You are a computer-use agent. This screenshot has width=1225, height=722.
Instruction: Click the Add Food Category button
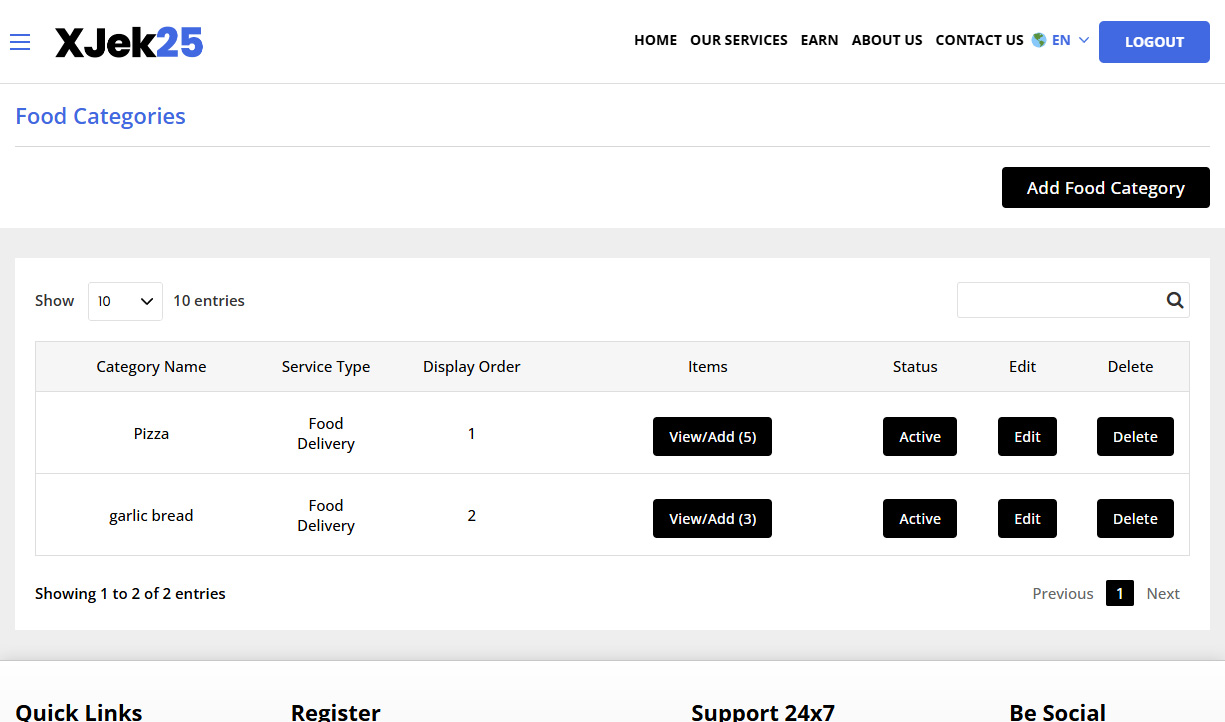tap(1105, 188)
